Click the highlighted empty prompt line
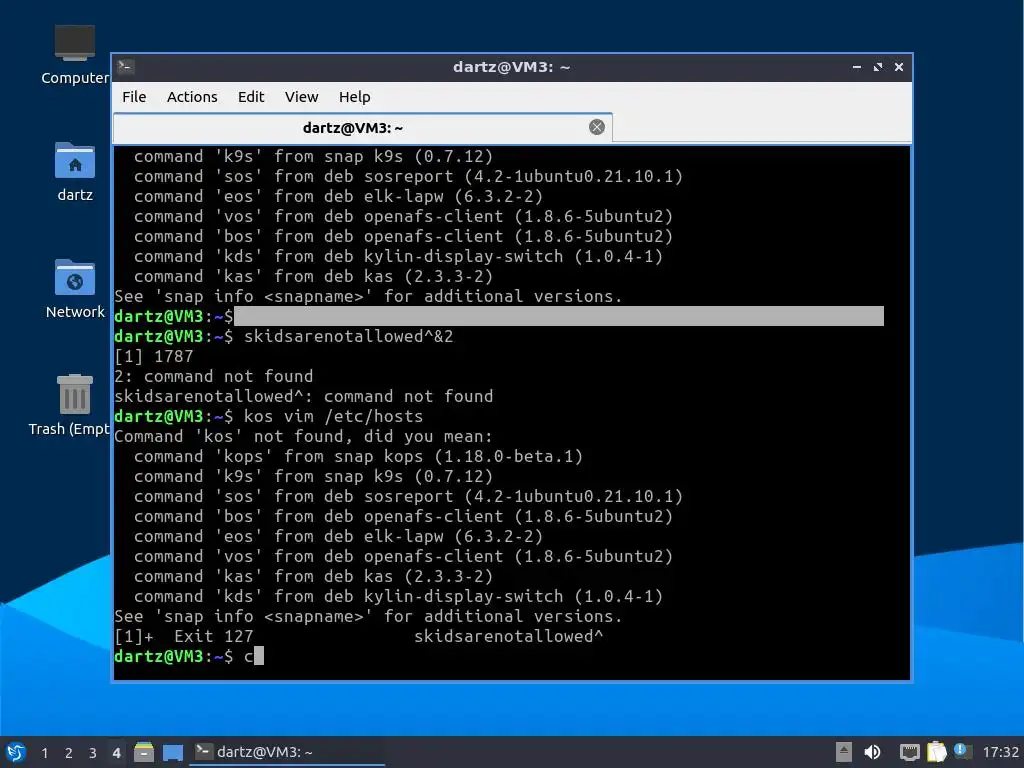 (x=498, y=316)
